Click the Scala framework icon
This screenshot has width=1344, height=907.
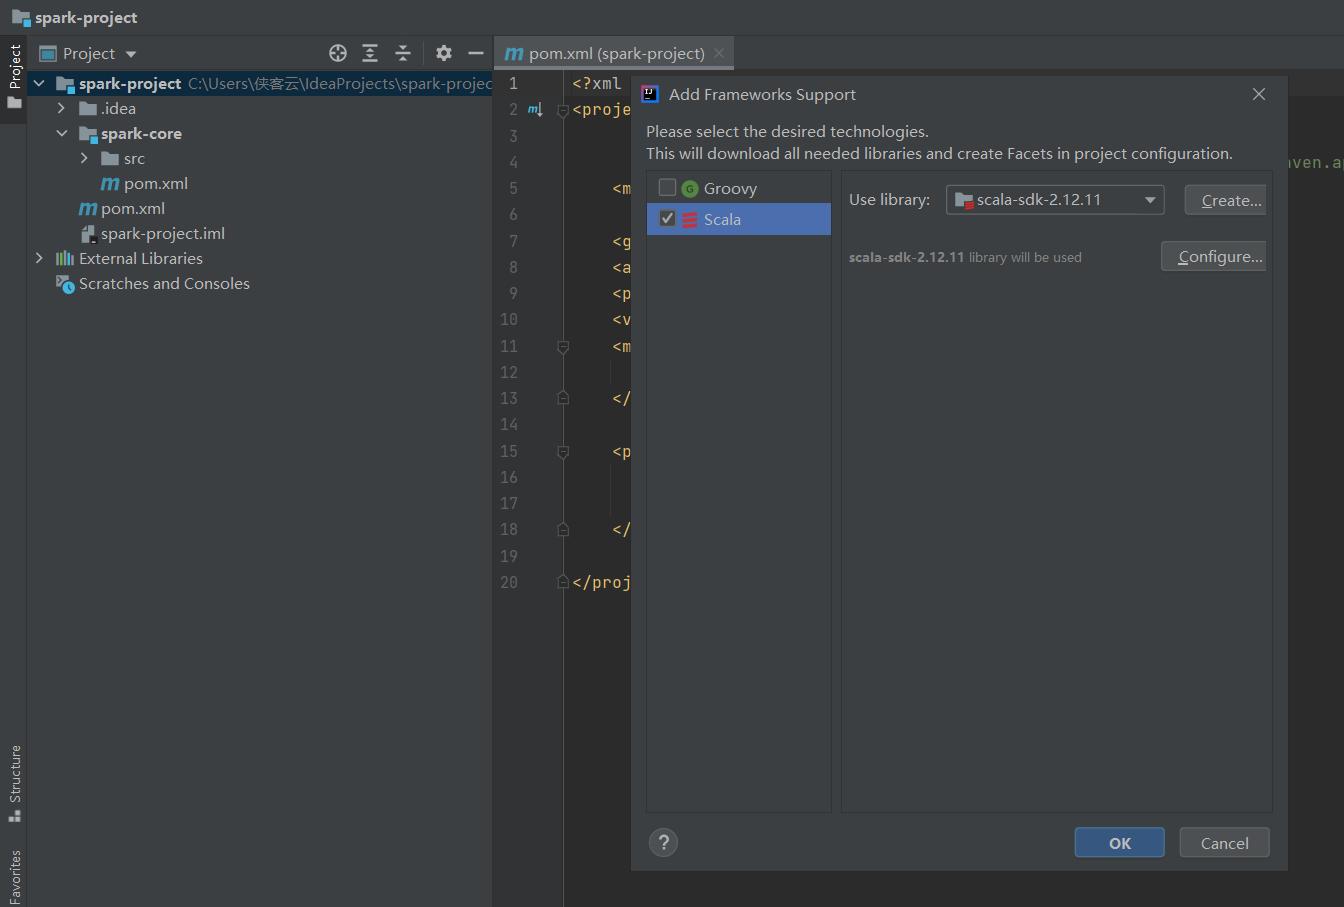pos(690,219)
